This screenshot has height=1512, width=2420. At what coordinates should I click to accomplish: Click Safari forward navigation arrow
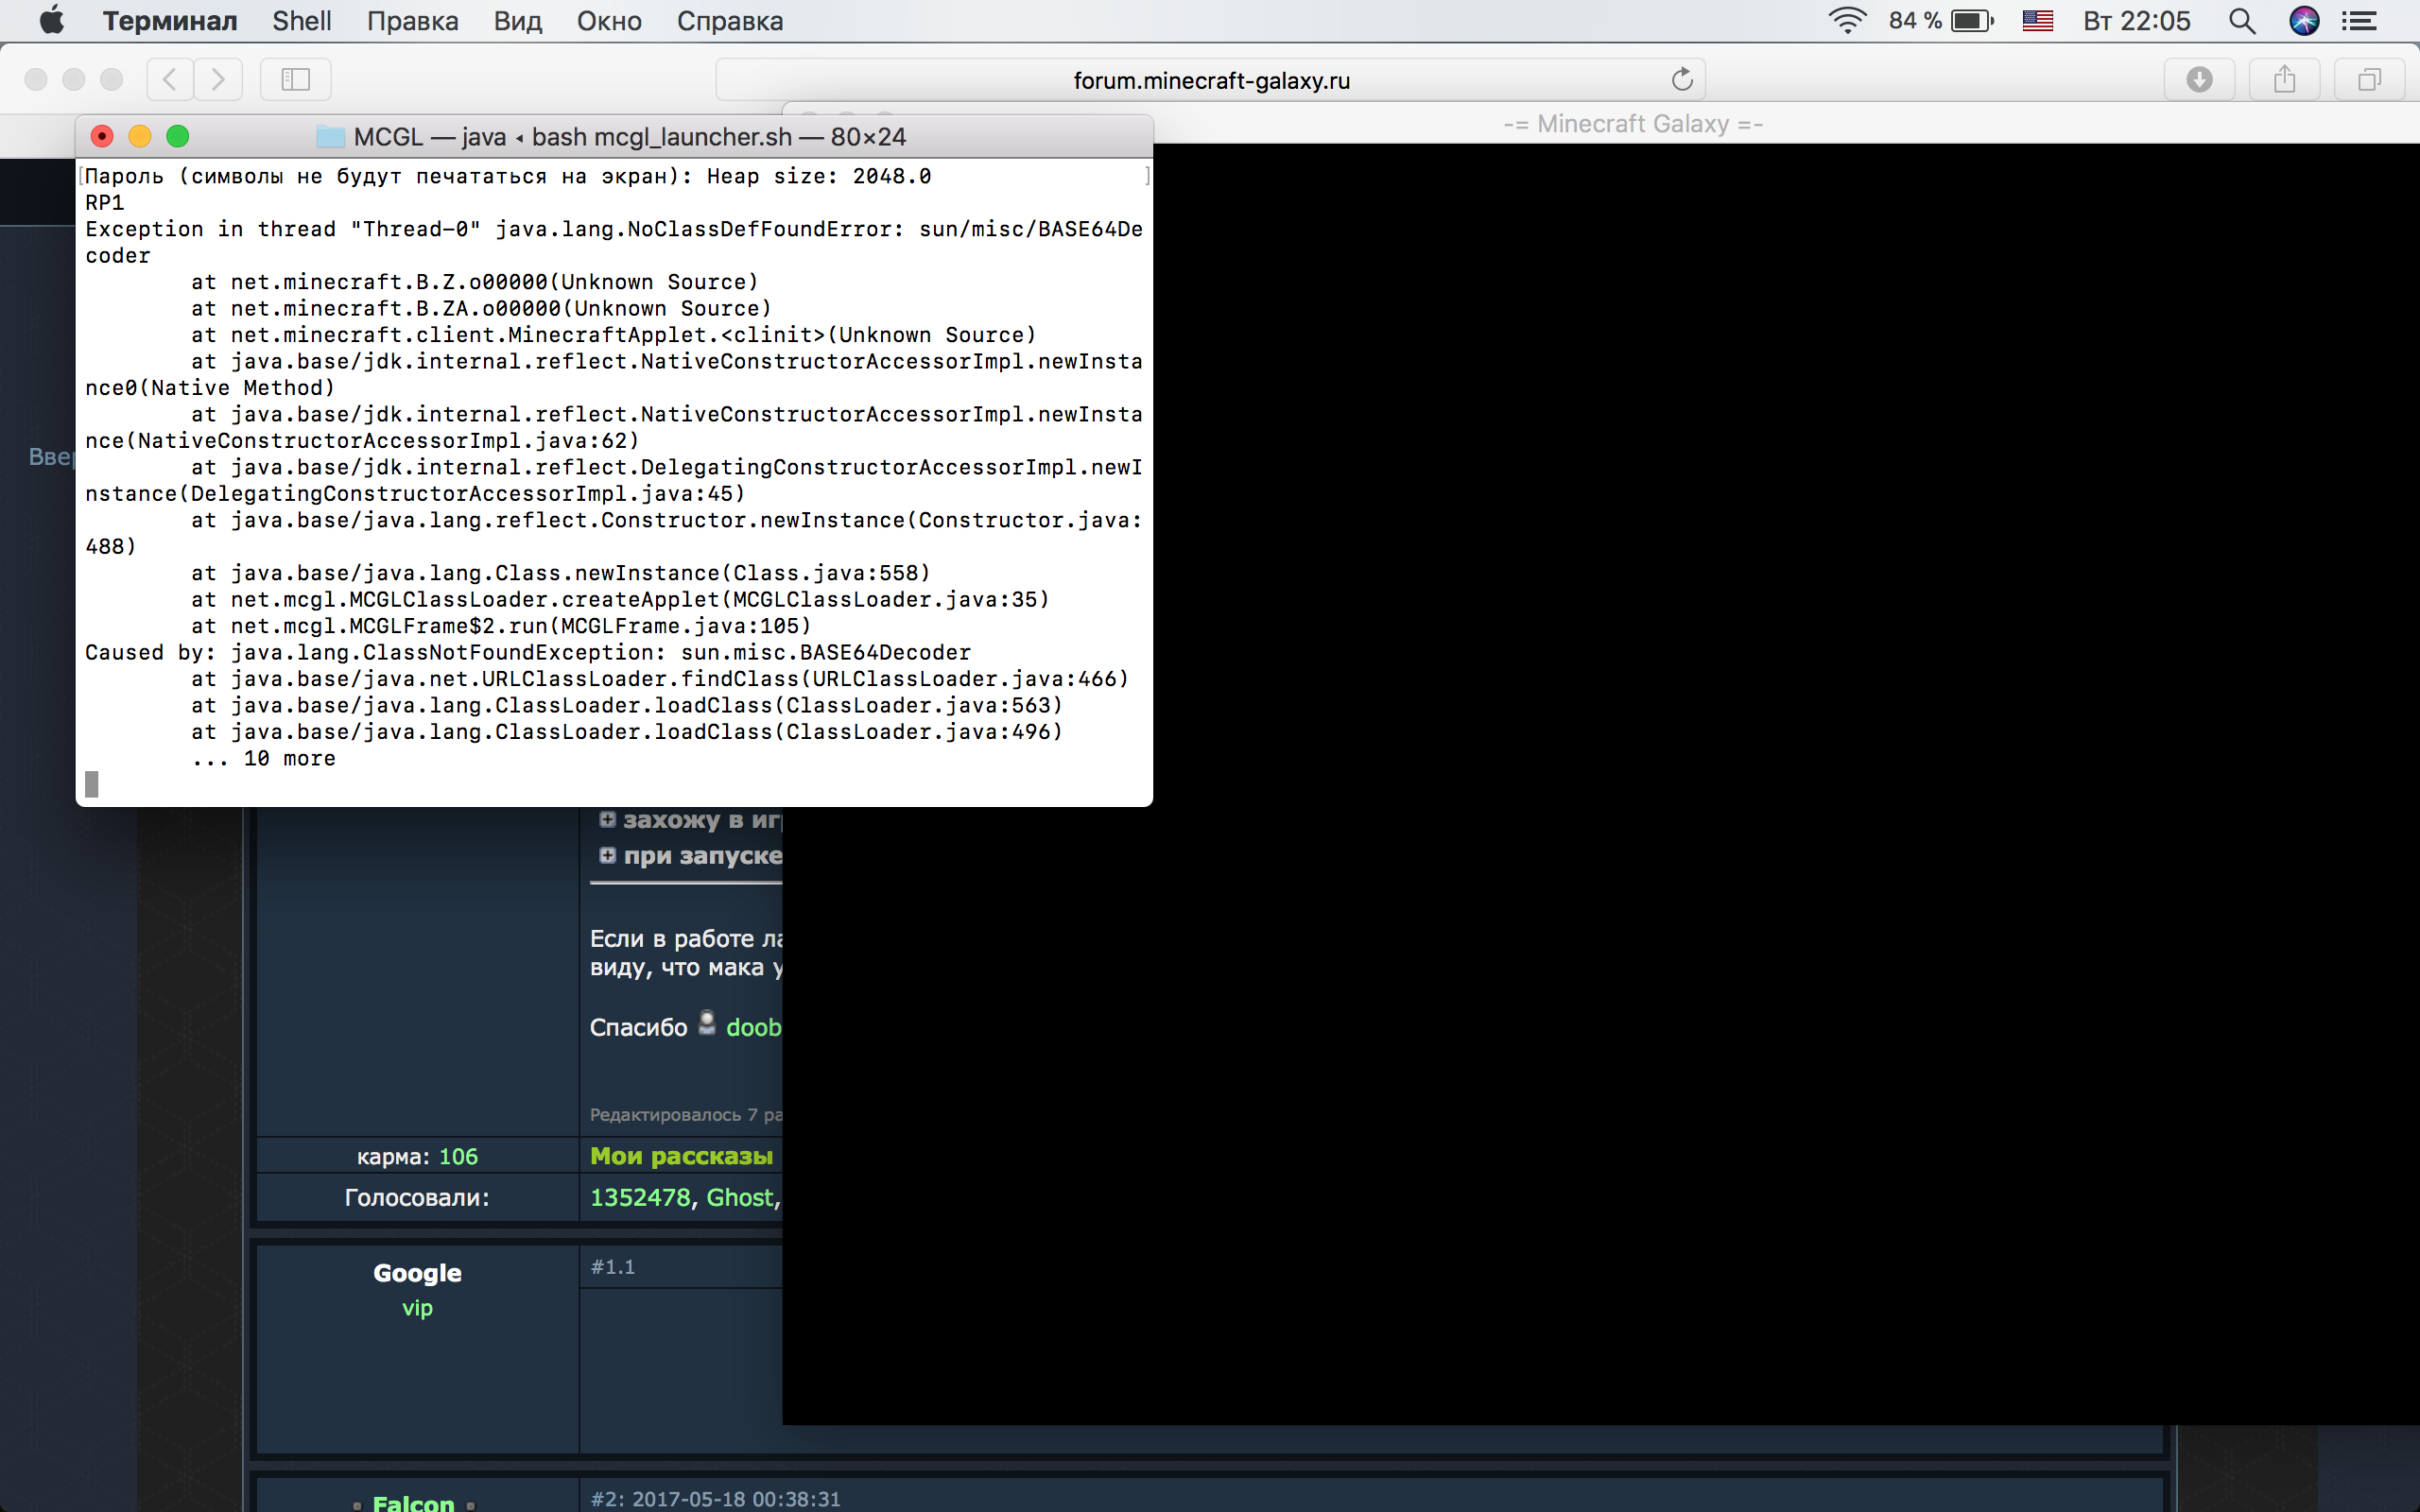218,79
